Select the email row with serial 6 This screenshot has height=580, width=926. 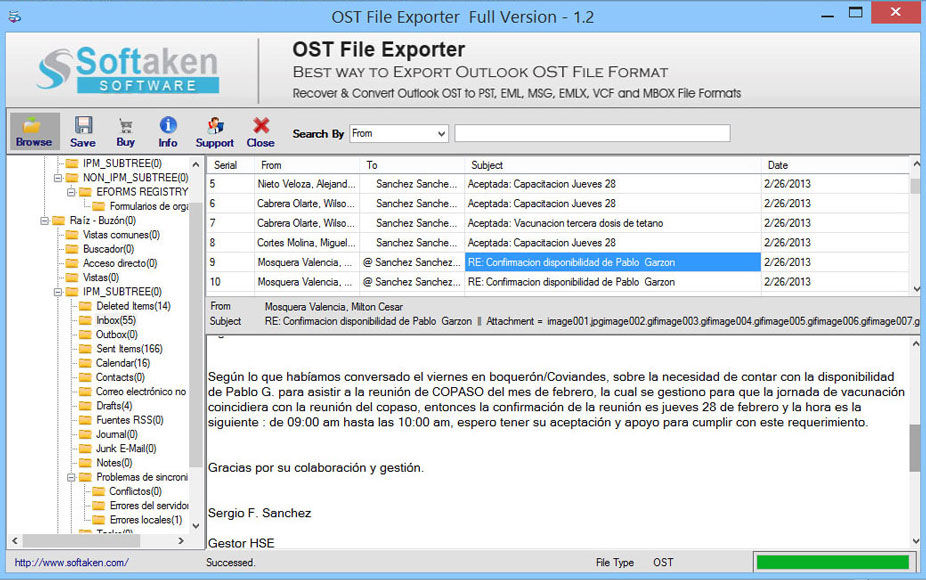click(x=557, y=204)
